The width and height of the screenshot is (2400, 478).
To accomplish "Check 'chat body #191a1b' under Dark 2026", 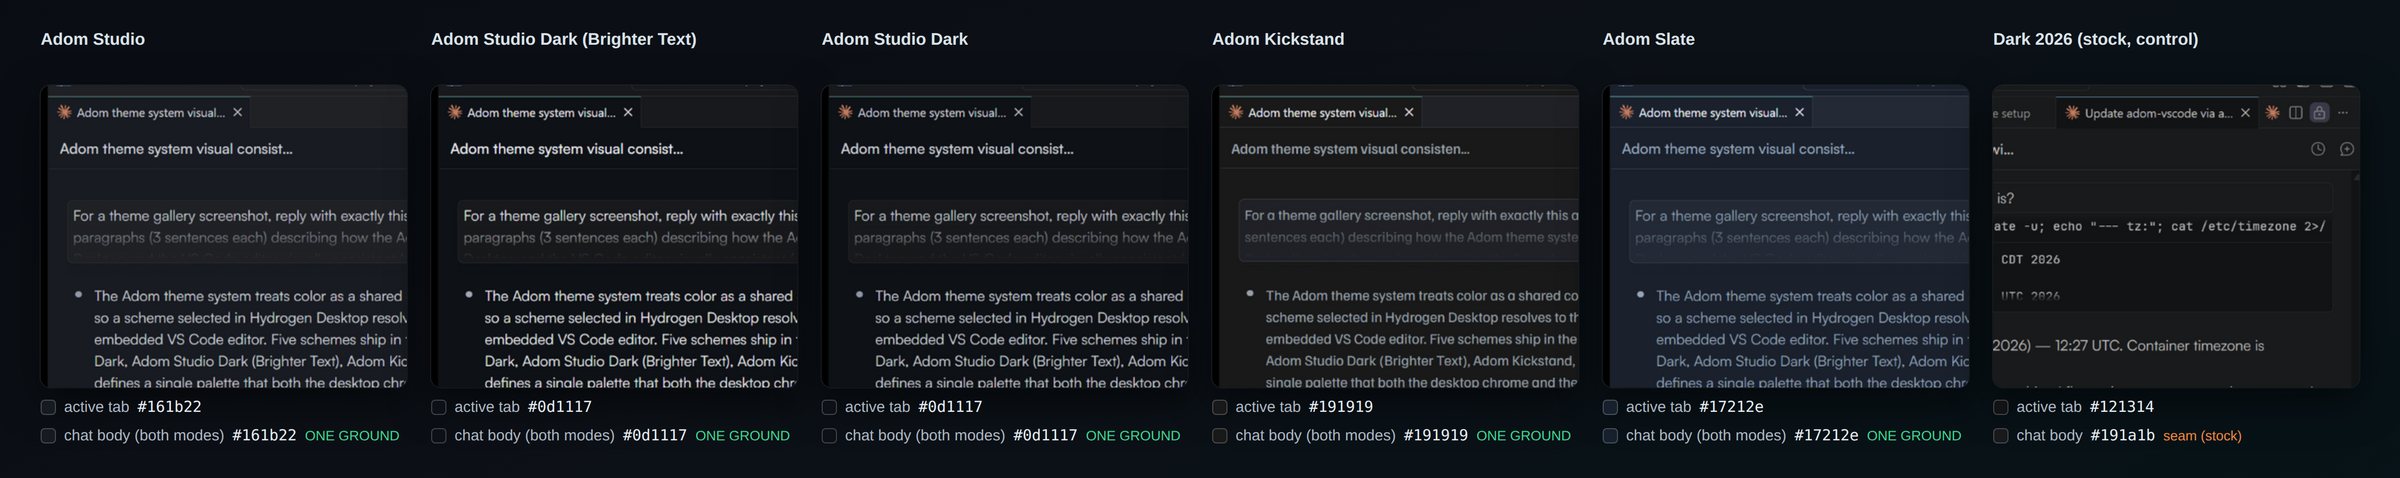I will coord(2000,436).
